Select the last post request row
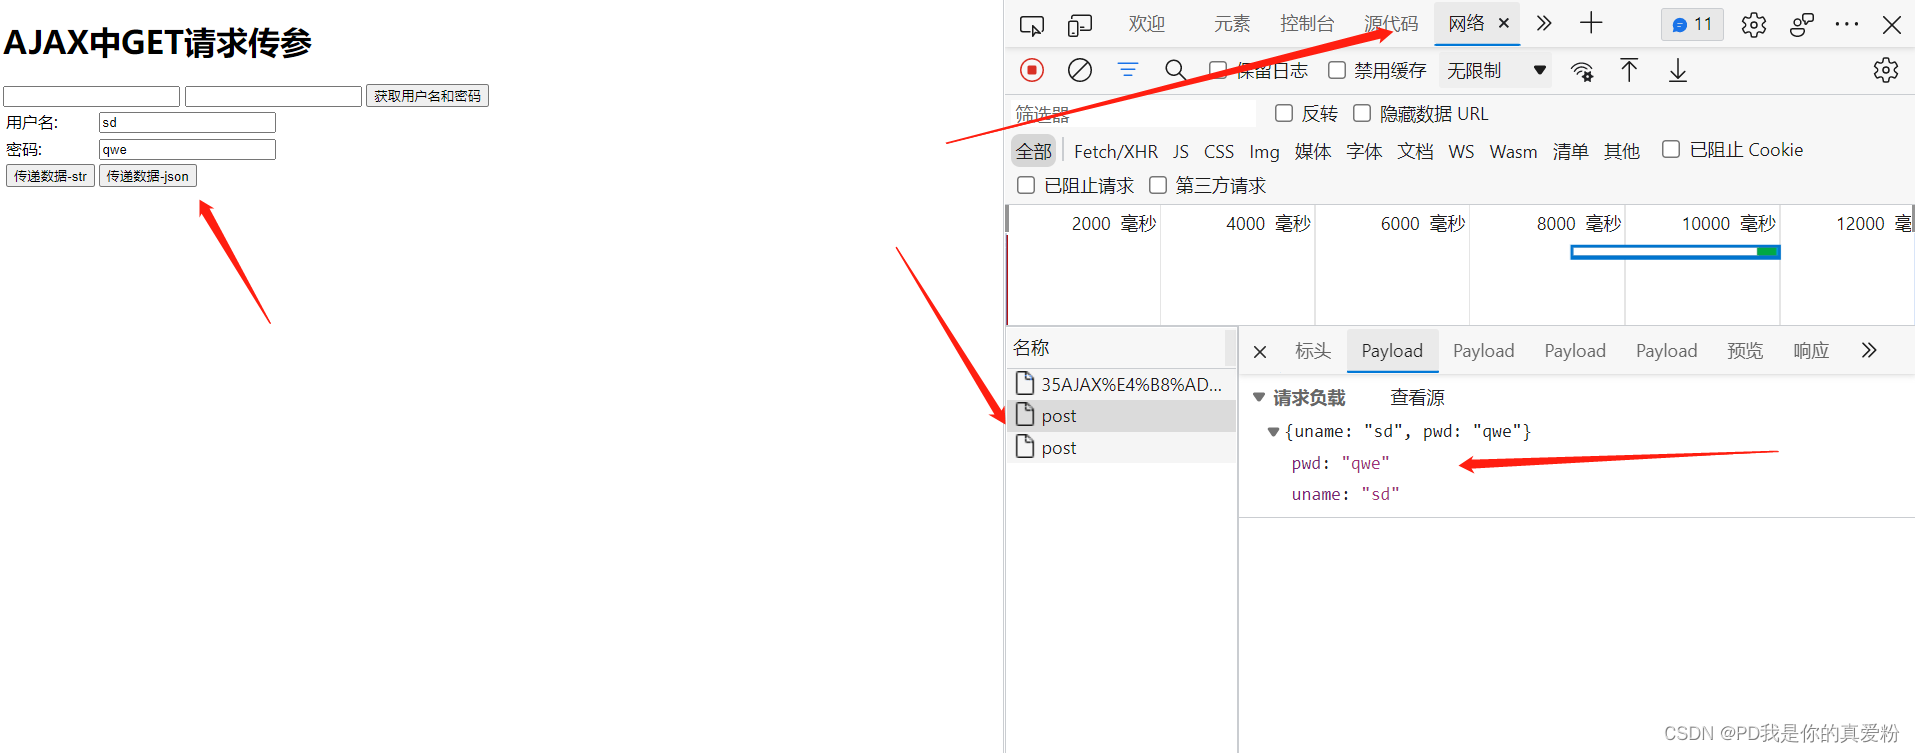Viewport: 1915px width, 753px height. pos(1122,447)
